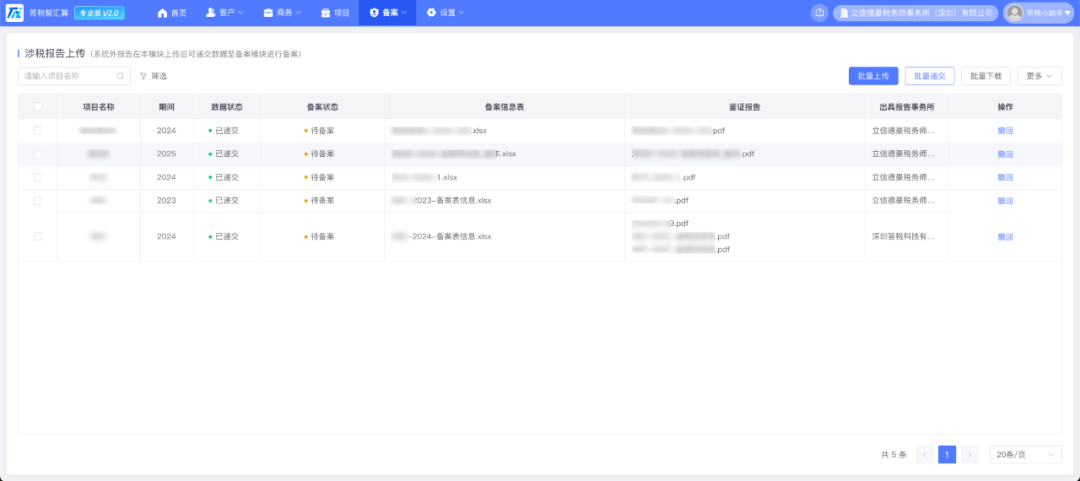
Task: Focus the 请输入项目名称 search field
Action: (x=74, y=76)
